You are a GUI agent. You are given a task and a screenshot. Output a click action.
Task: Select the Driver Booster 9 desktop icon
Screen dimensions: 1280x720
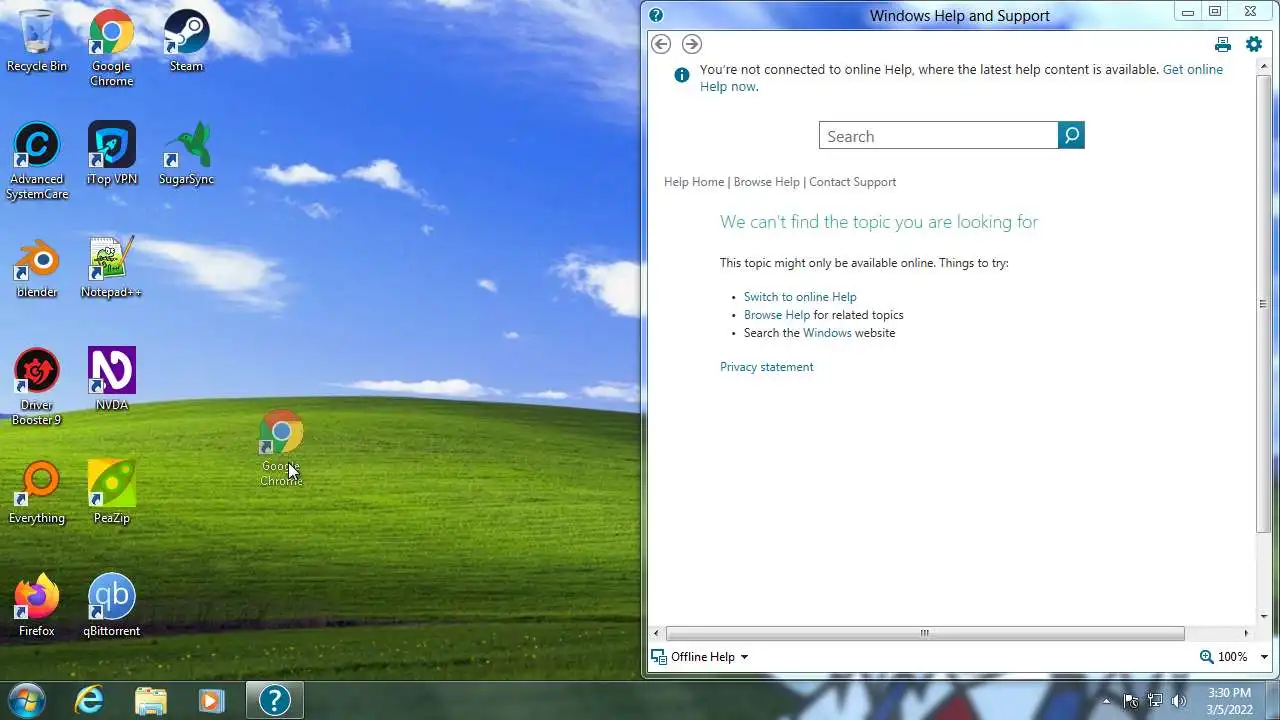(37, 387)
